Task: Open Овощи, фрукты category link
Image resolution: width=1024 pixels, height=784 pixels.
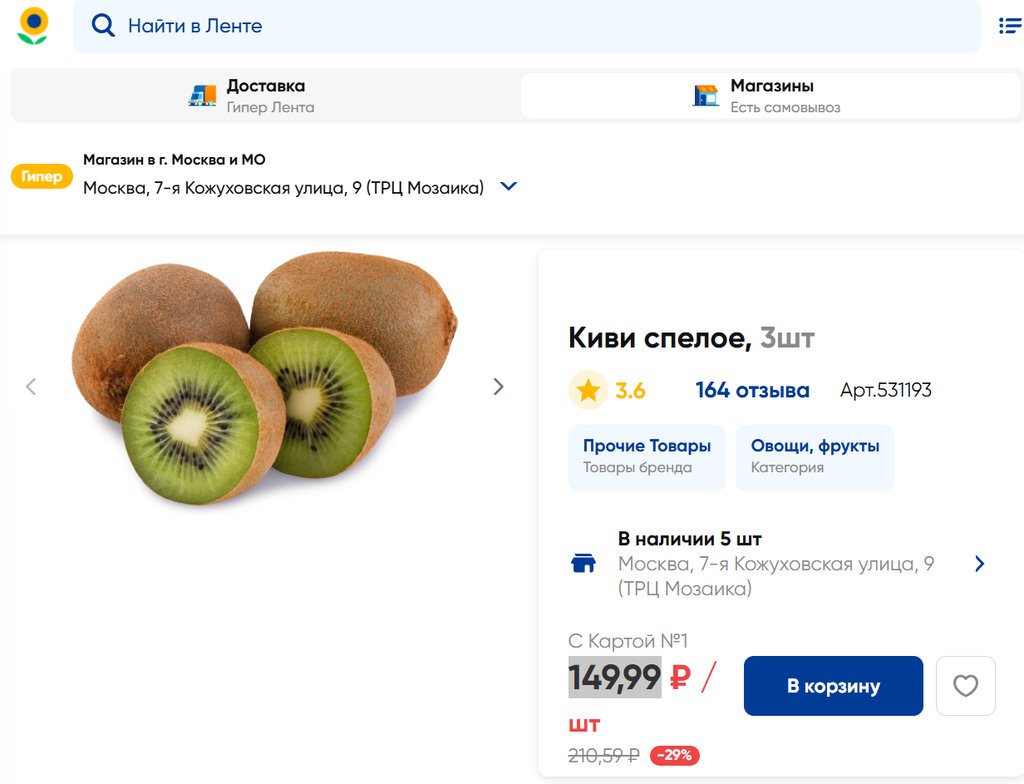Action: 815,456
